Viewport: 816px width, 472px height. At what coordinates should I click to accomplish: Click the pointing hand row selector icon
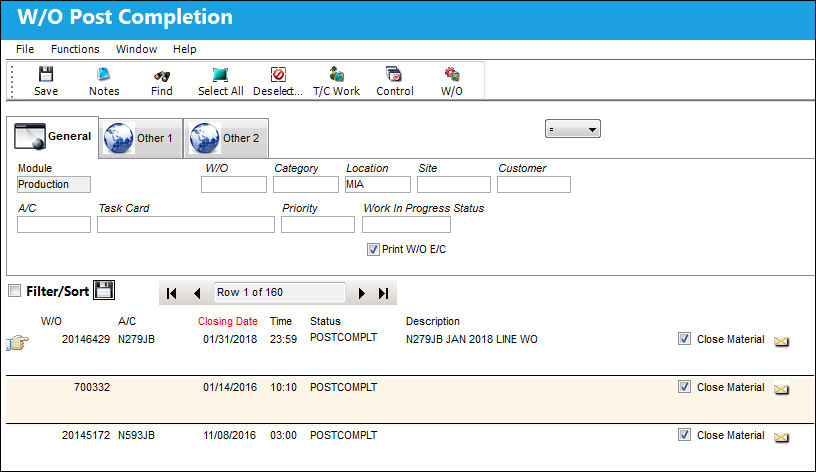[x=18, y=342]
